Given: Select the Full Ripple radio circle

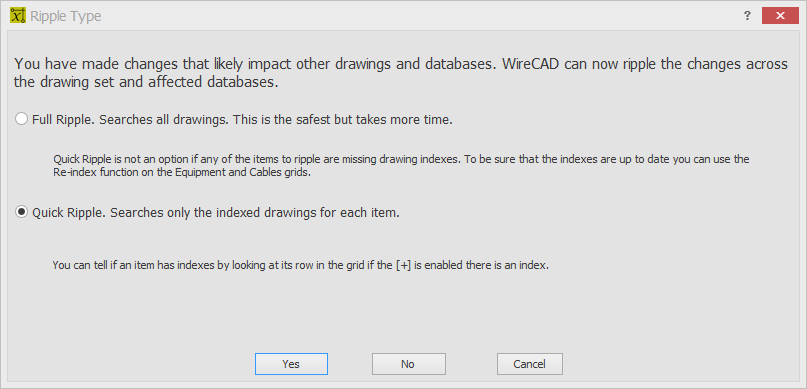Looking at the screenshot, I should (21, 119).
